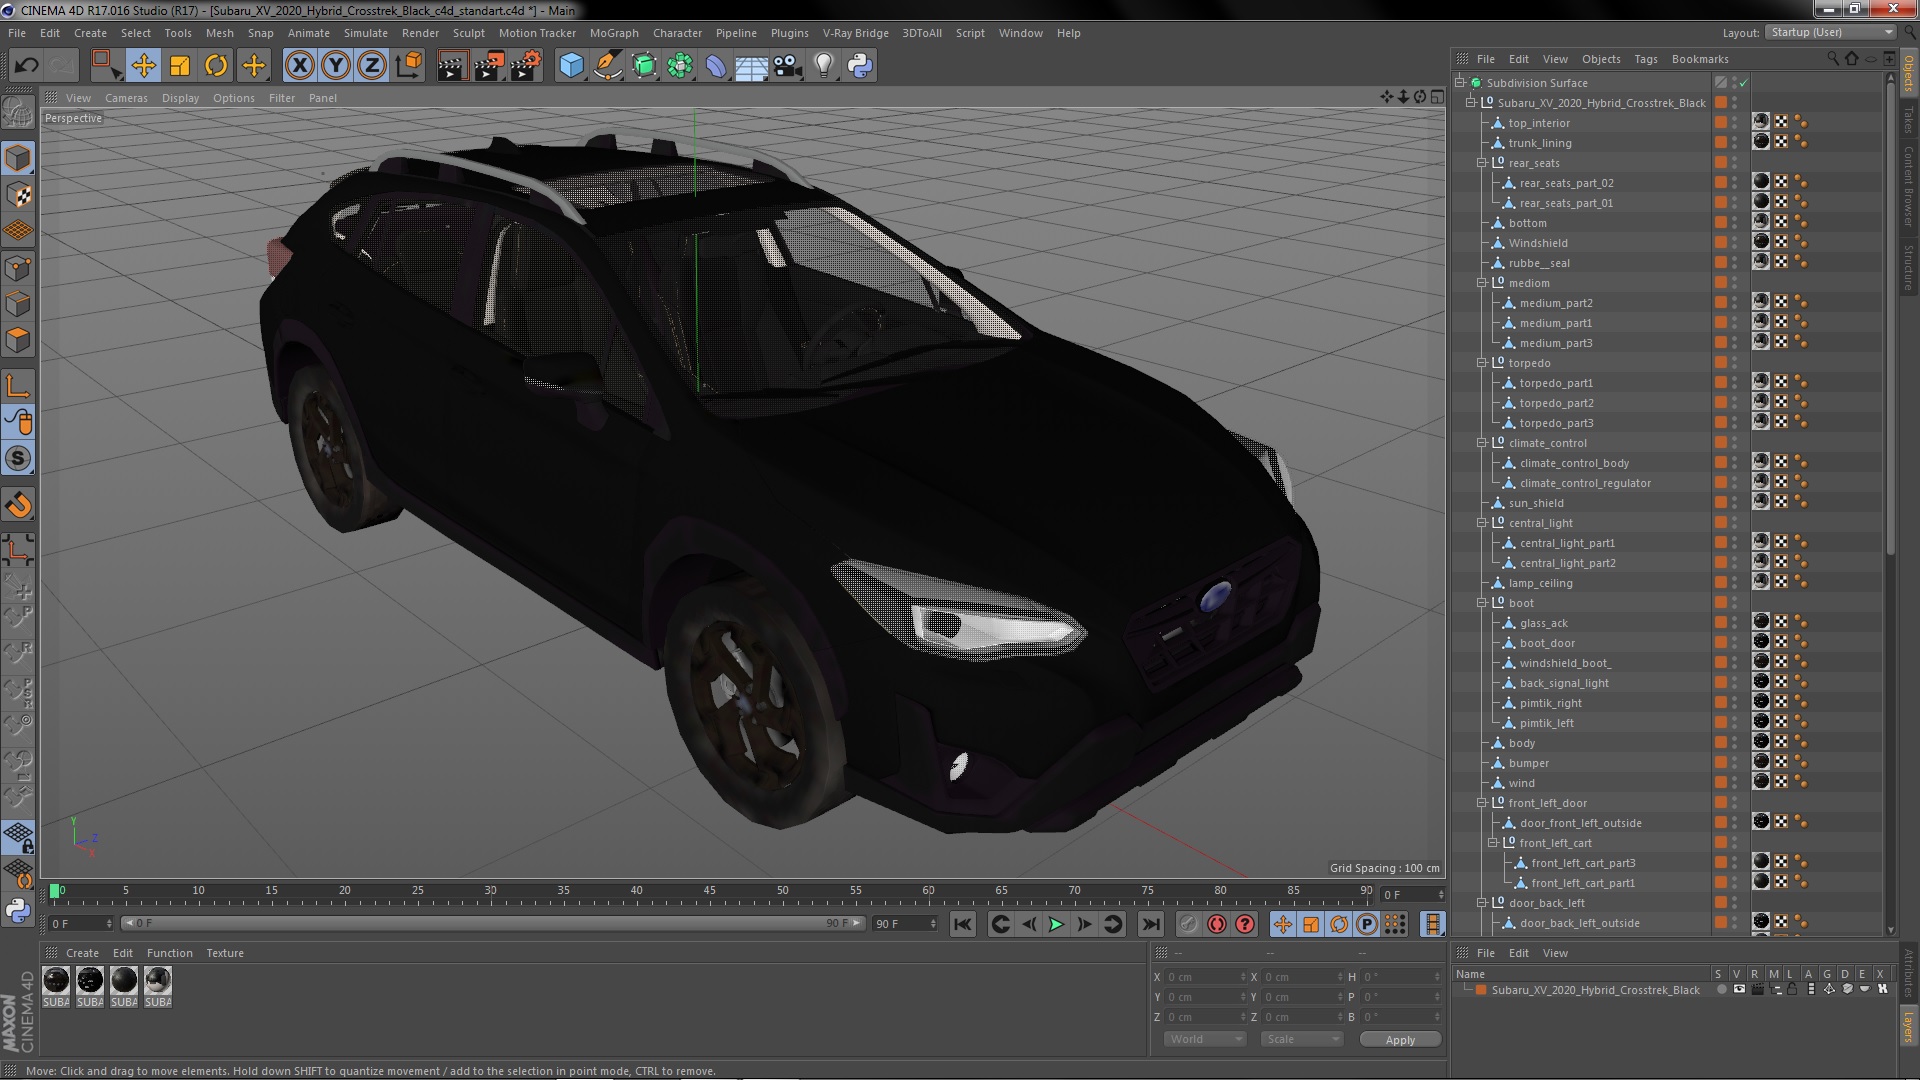Click the Undo arrow icon
This screenshot has width=1920, height=1080.
(26, 66)
